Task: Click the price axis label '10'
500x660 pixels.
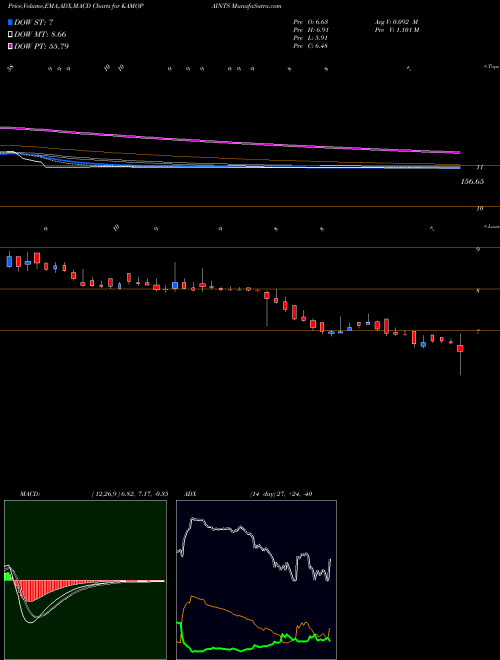Action: click(479, 208)
